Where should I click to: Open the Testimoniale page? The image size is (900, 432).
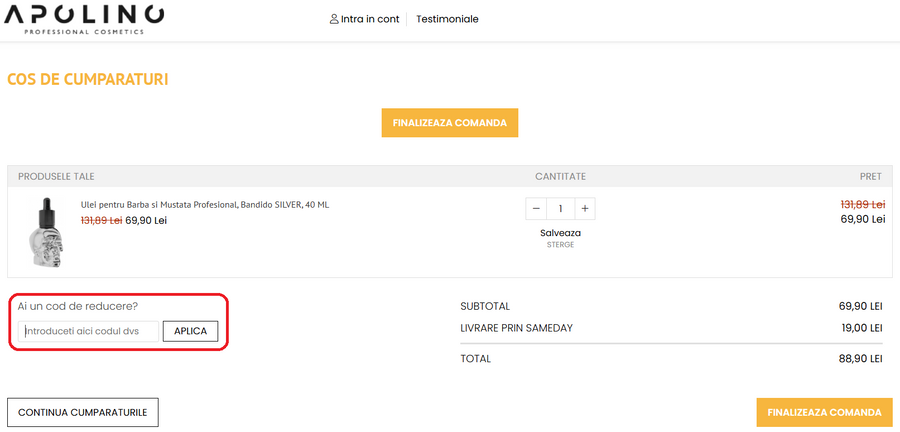[x=447, y=19]
